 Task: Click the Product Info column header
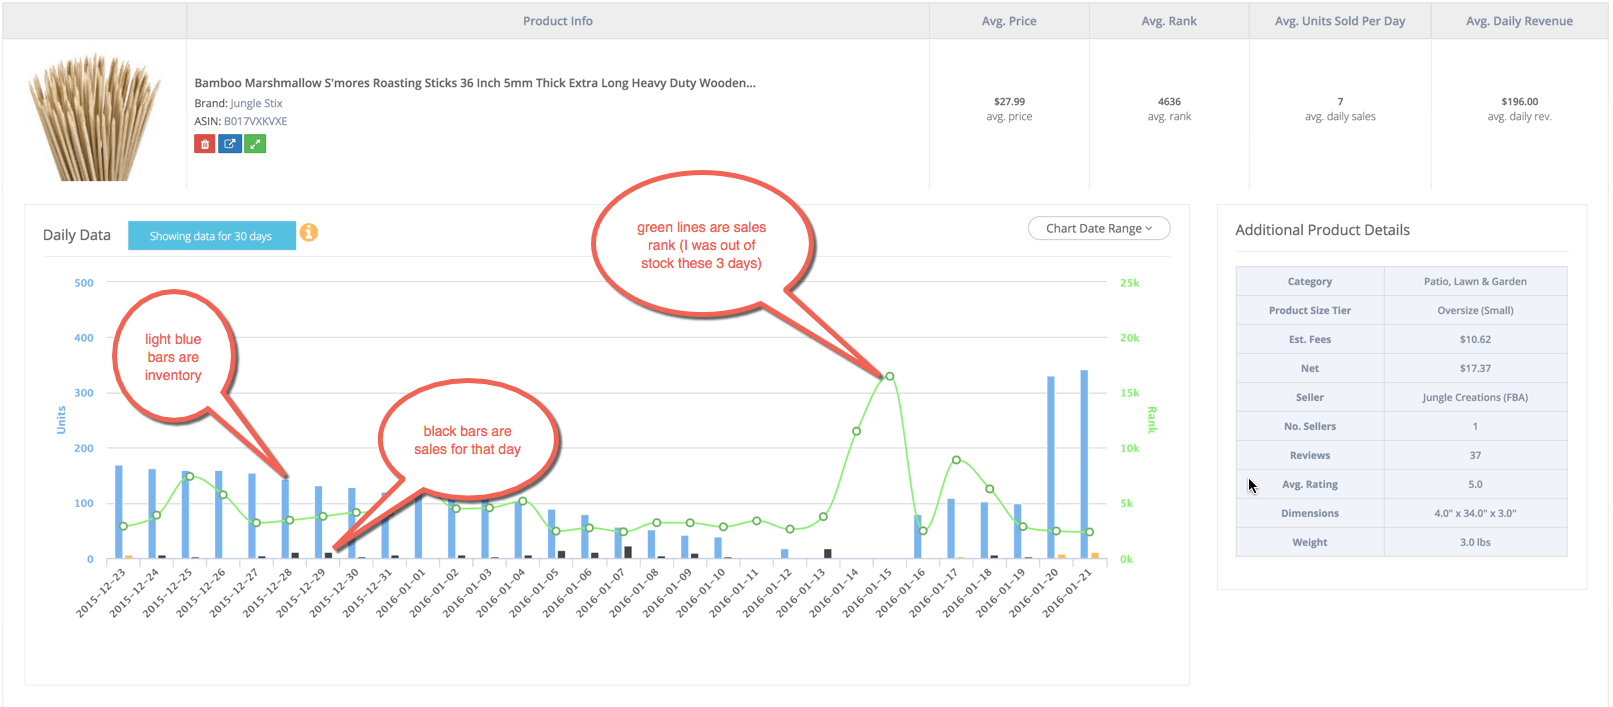click(x=558, y=21)
